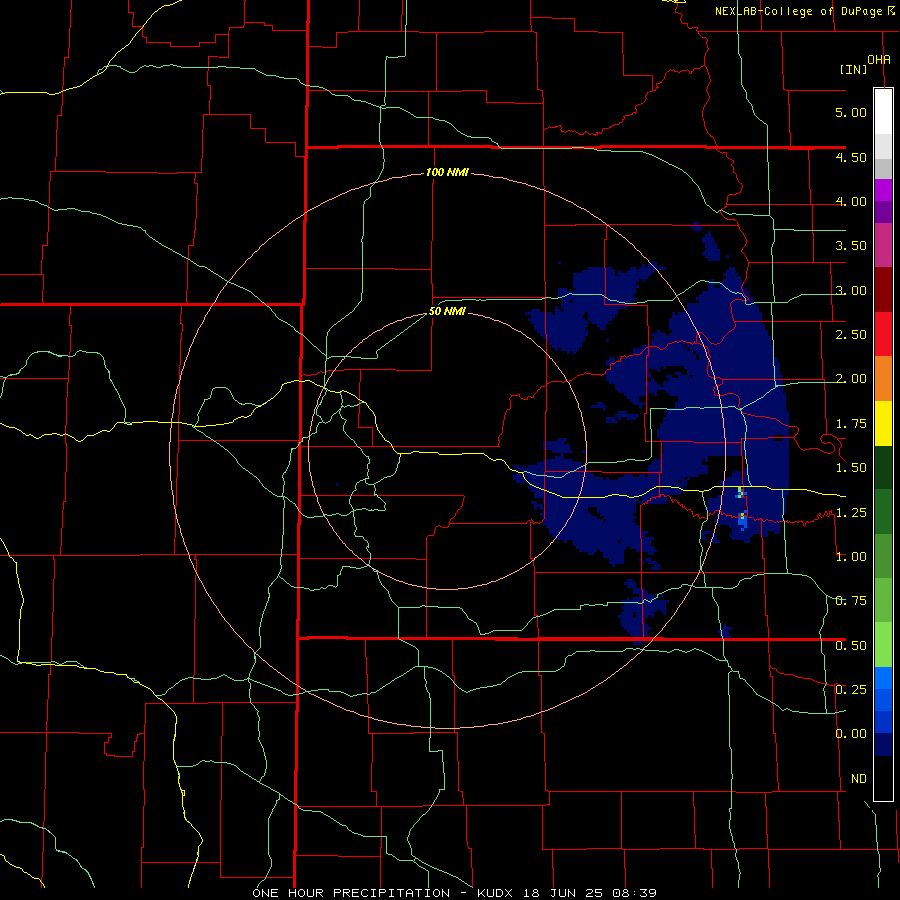
Task: Pick the orange legend swatch
Action: point(883,379)
